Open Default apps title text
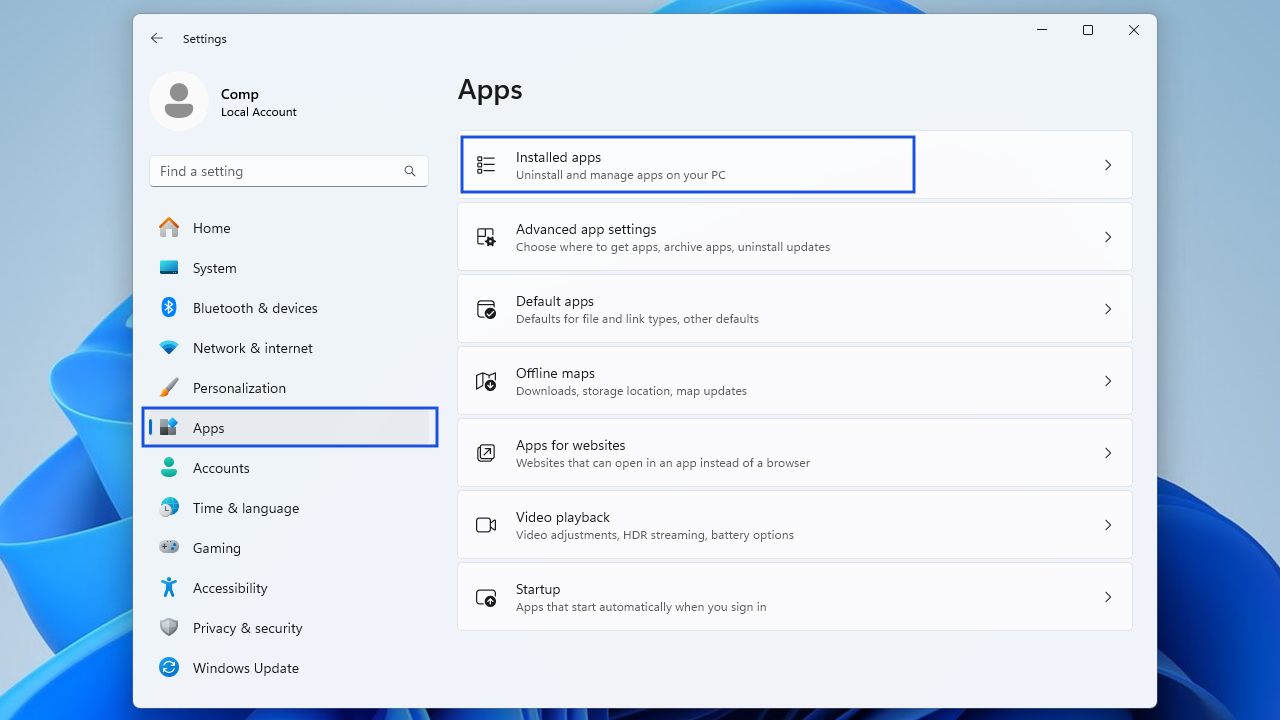The height and width of the screenshot is (720, 1280). pyautogui.click(x=555, y=301)
